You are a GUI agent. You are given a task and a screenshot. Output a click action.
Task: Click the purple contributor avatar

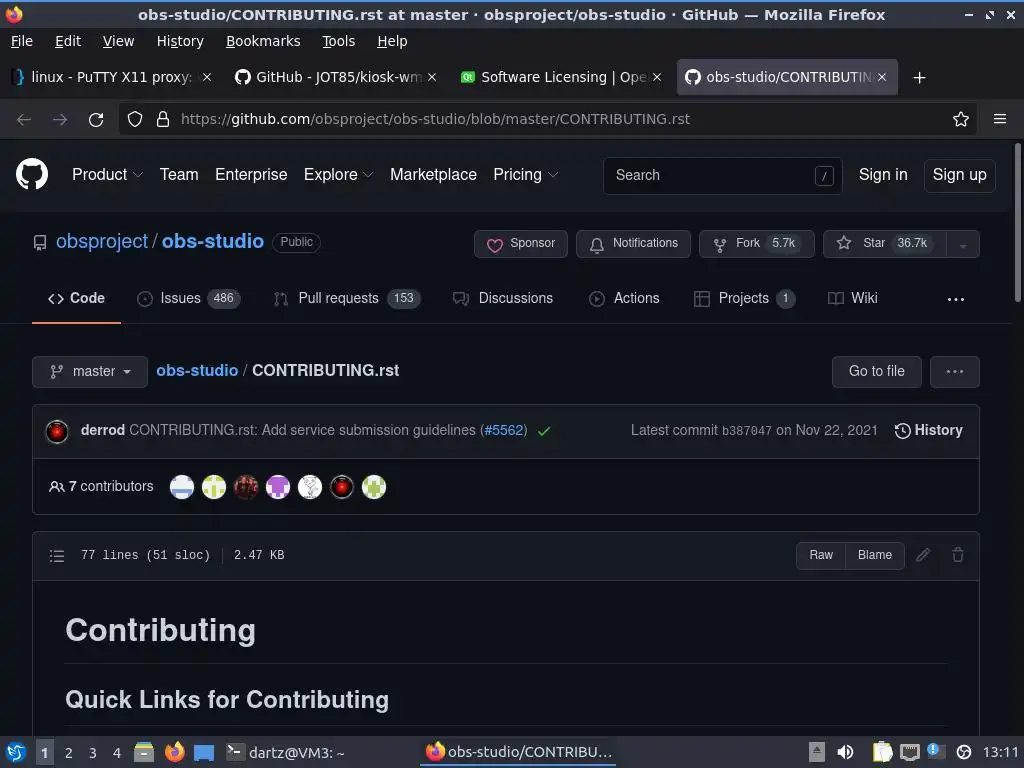click(278, 487)
